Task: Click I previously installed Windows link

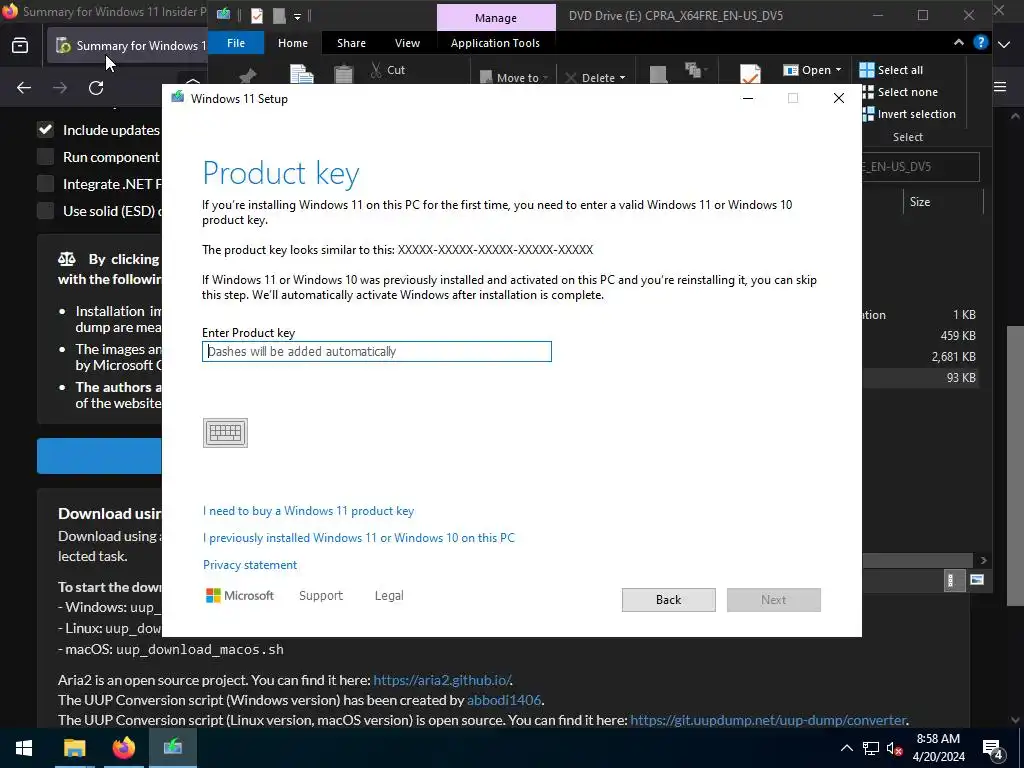Action: [x=359, y=537]
